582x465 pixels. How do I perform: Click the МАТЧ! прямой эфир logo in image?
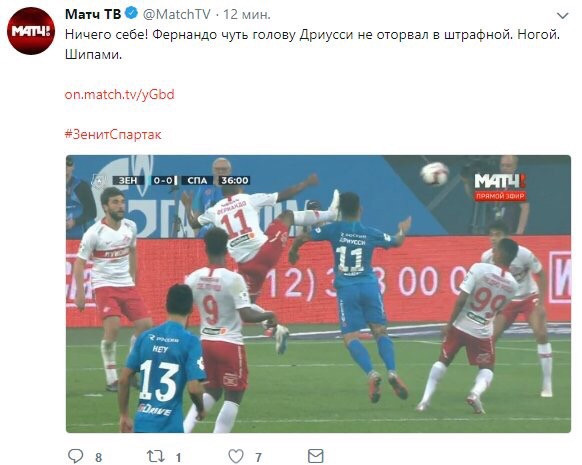500,187
